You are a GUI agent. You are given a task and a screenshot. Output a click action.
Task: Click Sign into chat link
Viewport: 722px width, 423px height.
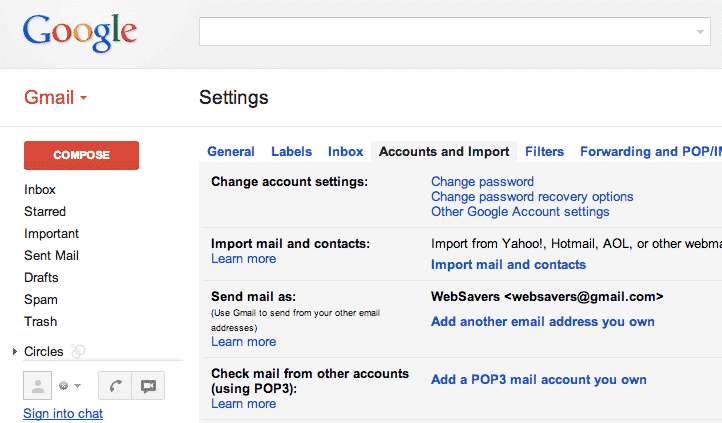63,413
